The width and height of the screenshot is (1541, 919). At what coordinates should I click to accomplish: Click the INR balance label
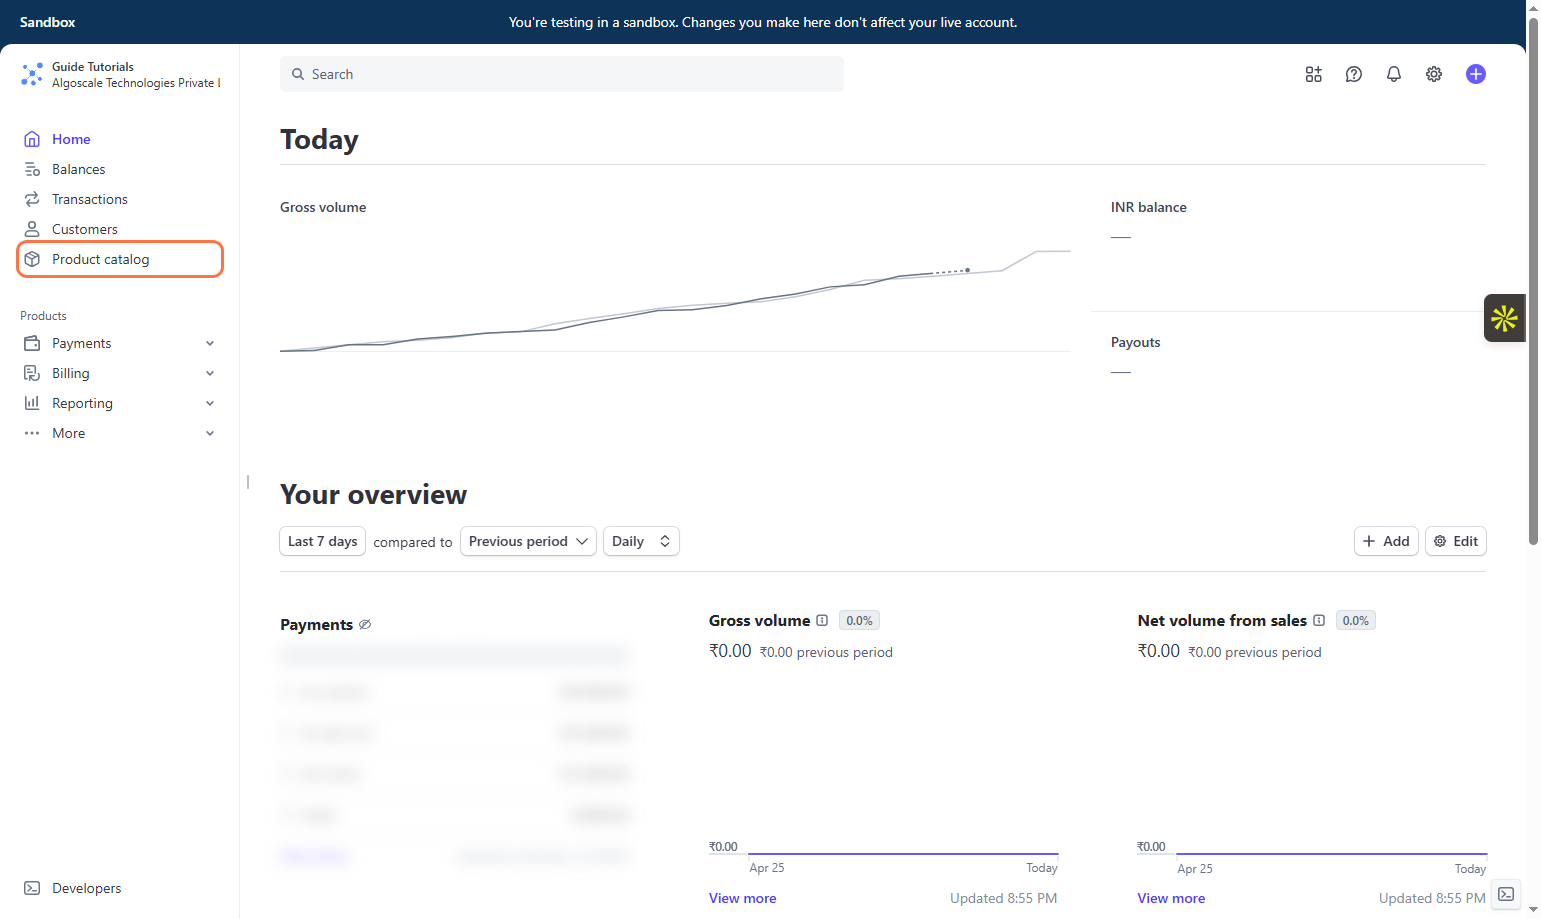pos(1149,207)
